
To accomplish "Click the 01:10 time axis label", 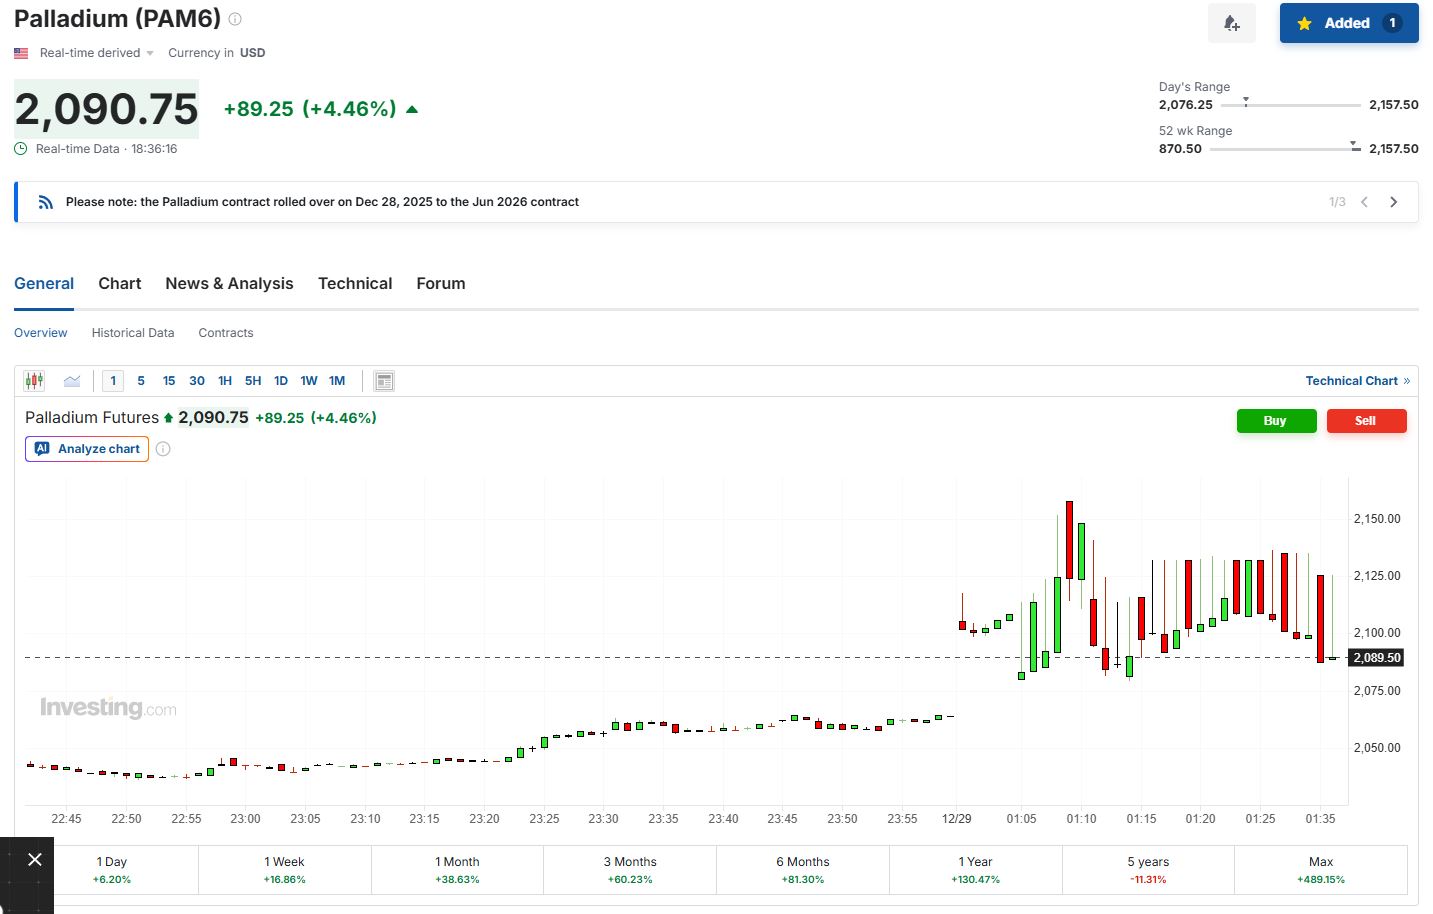I will 1081,819.
